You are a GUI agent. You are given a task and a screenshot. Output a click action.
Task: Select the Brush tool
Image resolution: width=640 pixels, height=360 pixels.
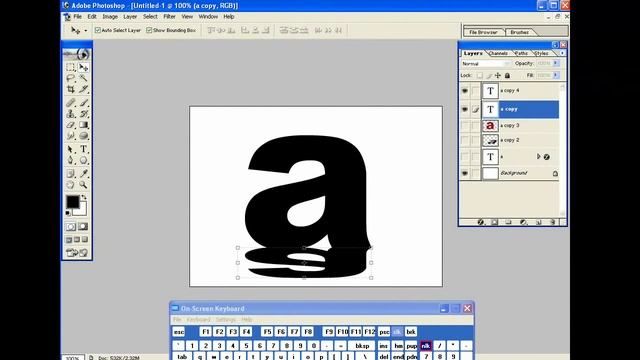tap(83, 102)
